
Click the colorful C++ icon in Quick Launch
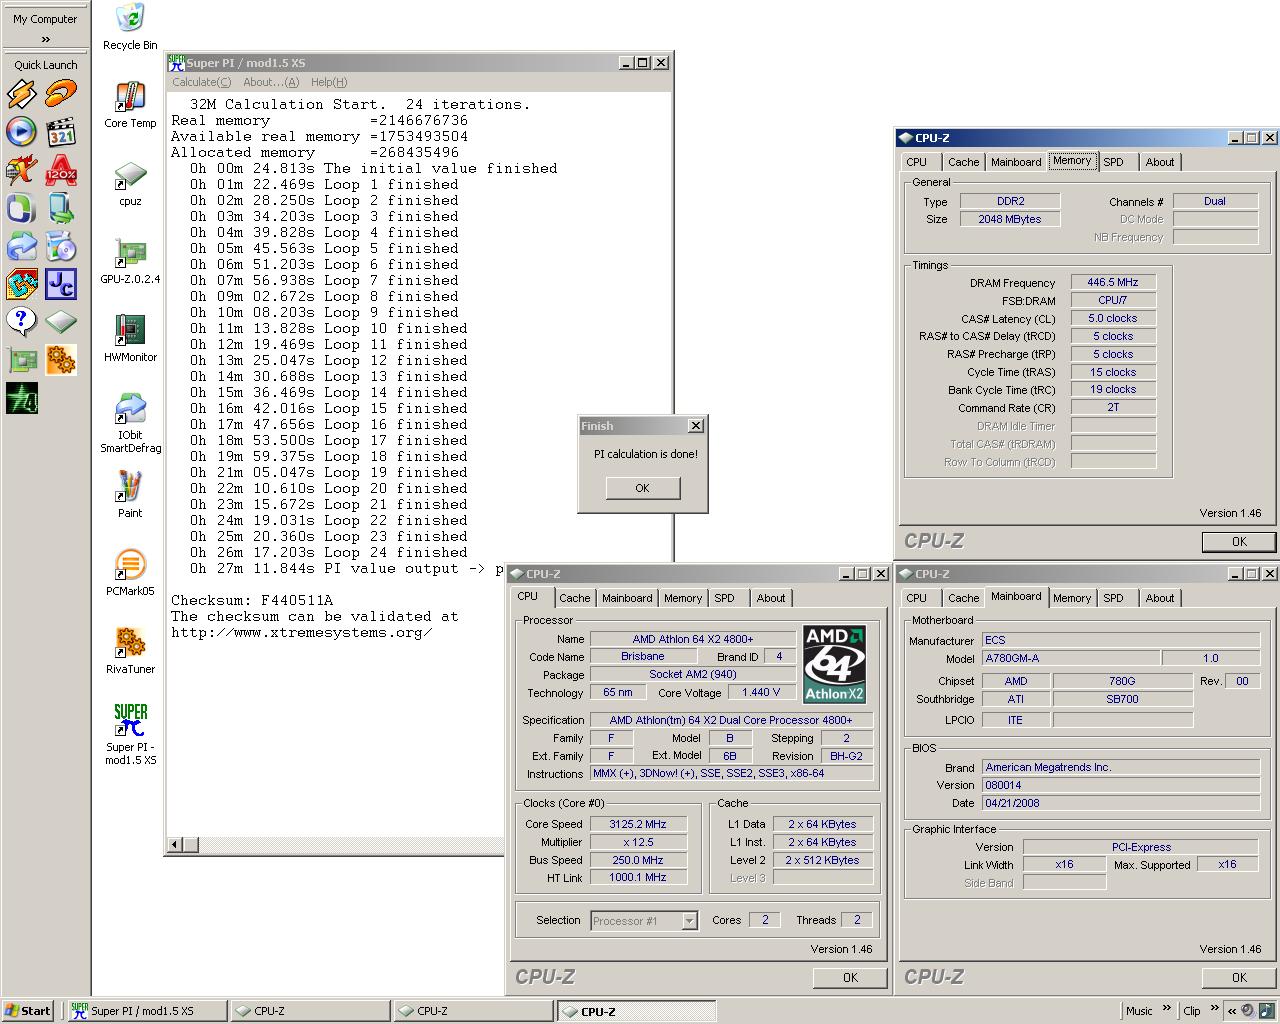[x=21, y=284]
